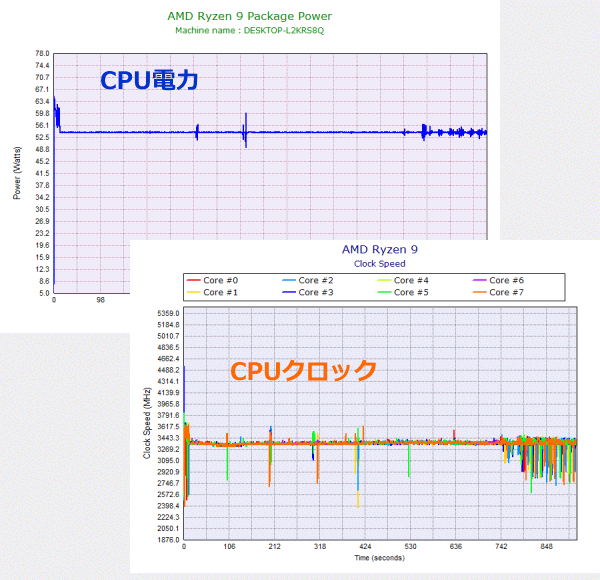
Task: Click the orange Core #7 color line
Action: coord(479,292)
